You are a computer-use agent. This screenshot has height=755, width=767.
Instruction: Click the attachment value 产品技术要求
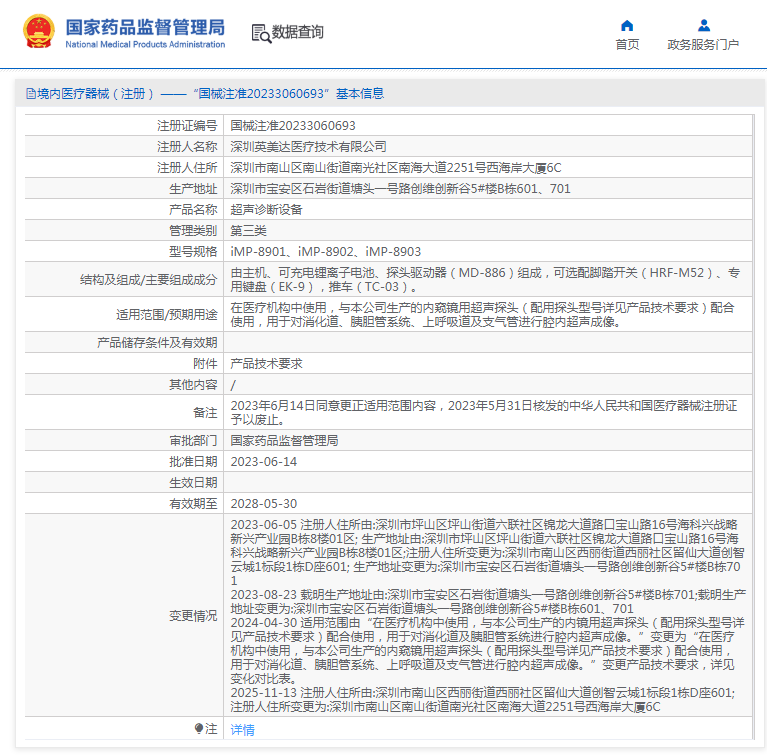pos(266,364)
